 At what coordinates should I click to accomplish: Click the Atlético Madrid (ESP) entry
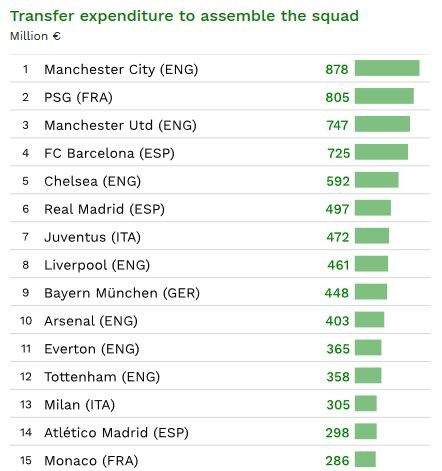pyautogui.click(x=116, y=433)
